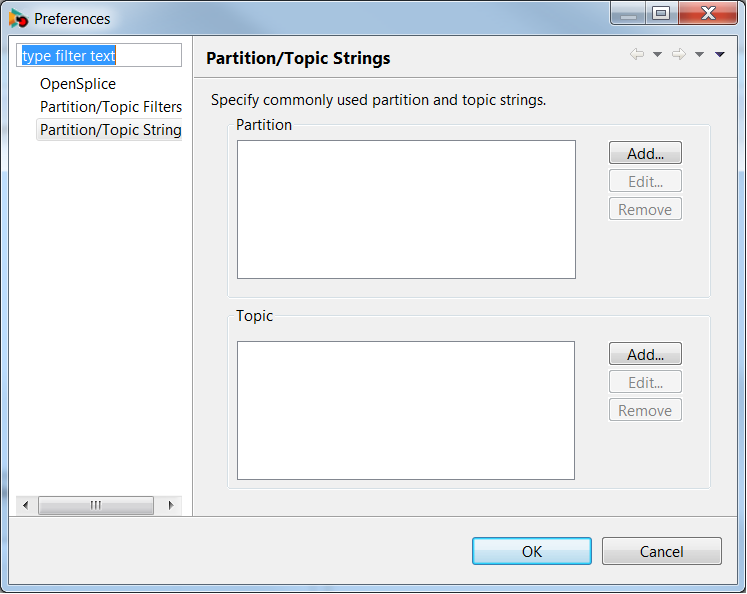Click the Preferences window app icon
Image resolution: width=747 pixels, height=594 pixels.
(x=19, y=19)
